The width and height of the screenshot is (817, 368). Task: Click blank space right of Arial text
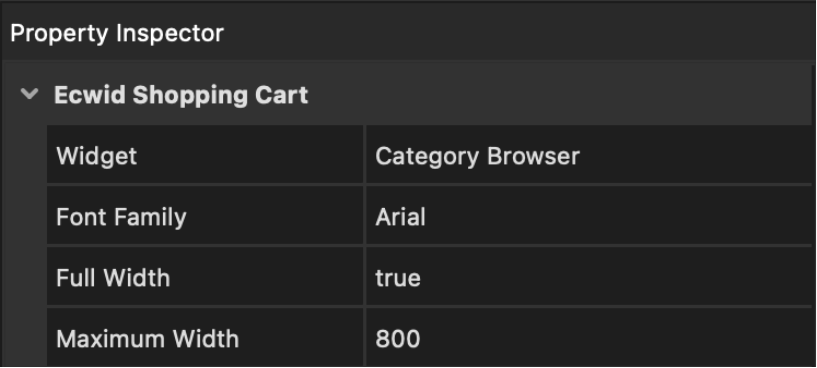(619, 215)
